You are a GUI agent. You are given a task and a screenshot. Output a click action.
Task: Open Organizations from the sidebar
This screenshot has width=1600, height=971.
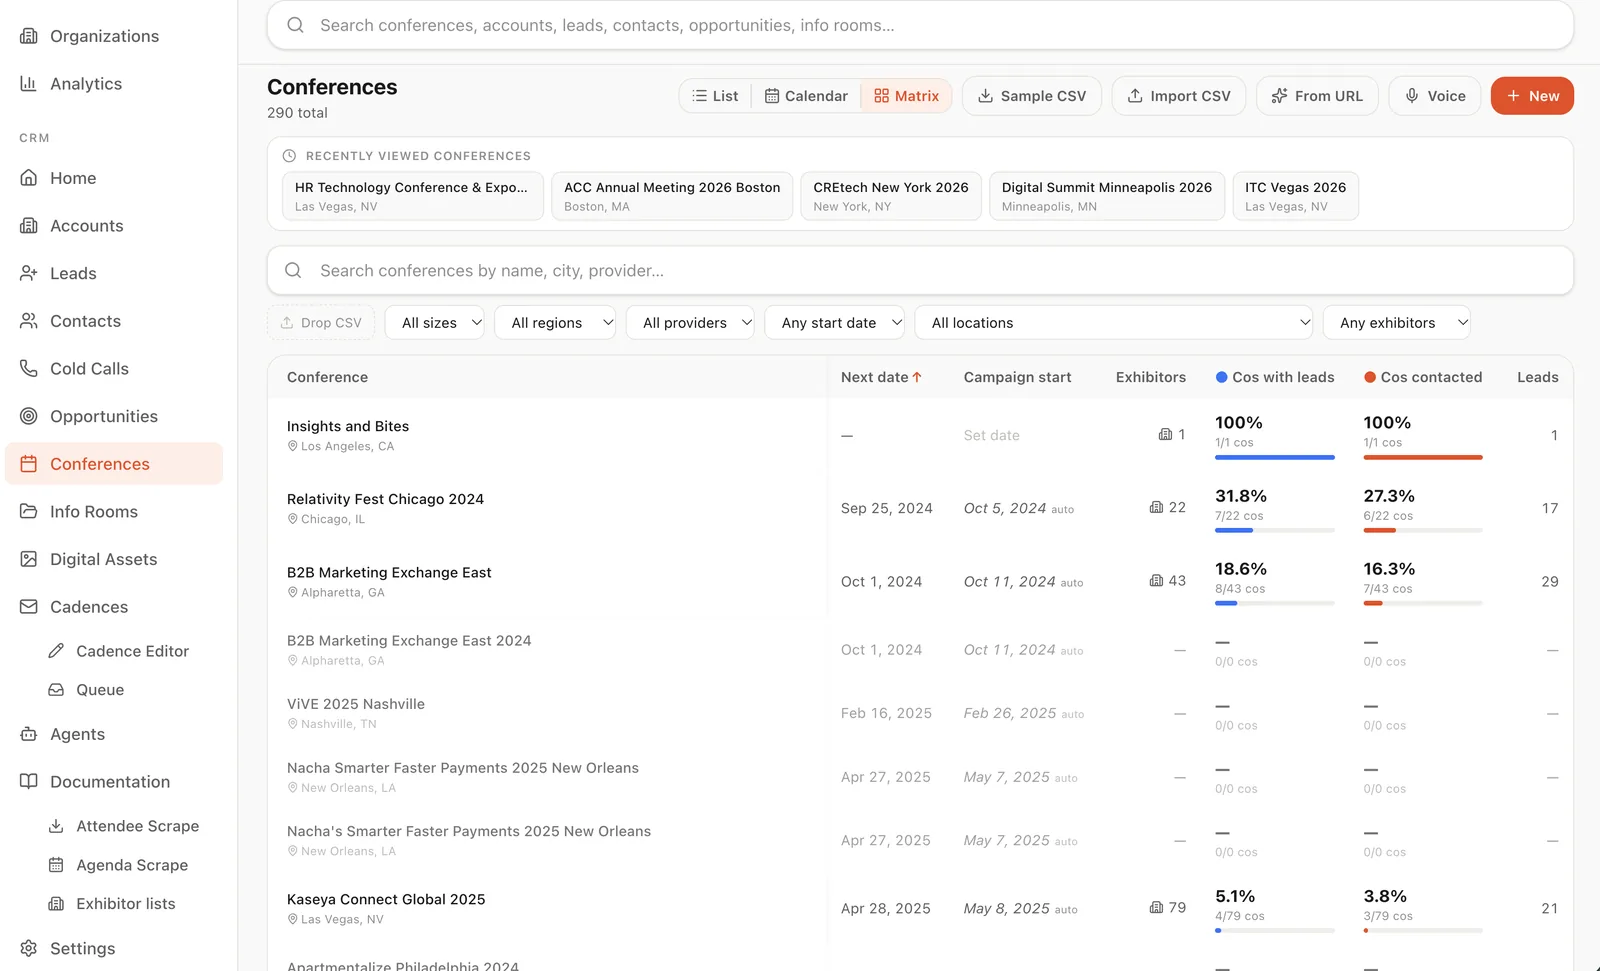pyautogui.click(x=104, y=36)
